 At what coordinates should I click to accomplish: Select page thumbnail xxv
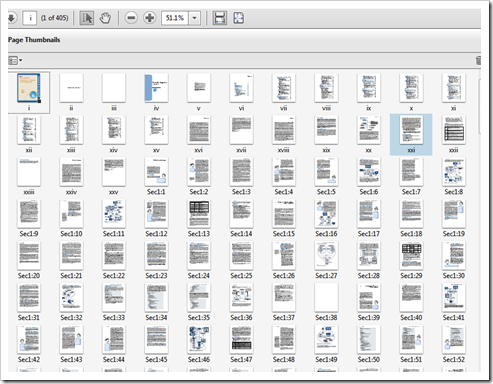(x=114, y=172)
